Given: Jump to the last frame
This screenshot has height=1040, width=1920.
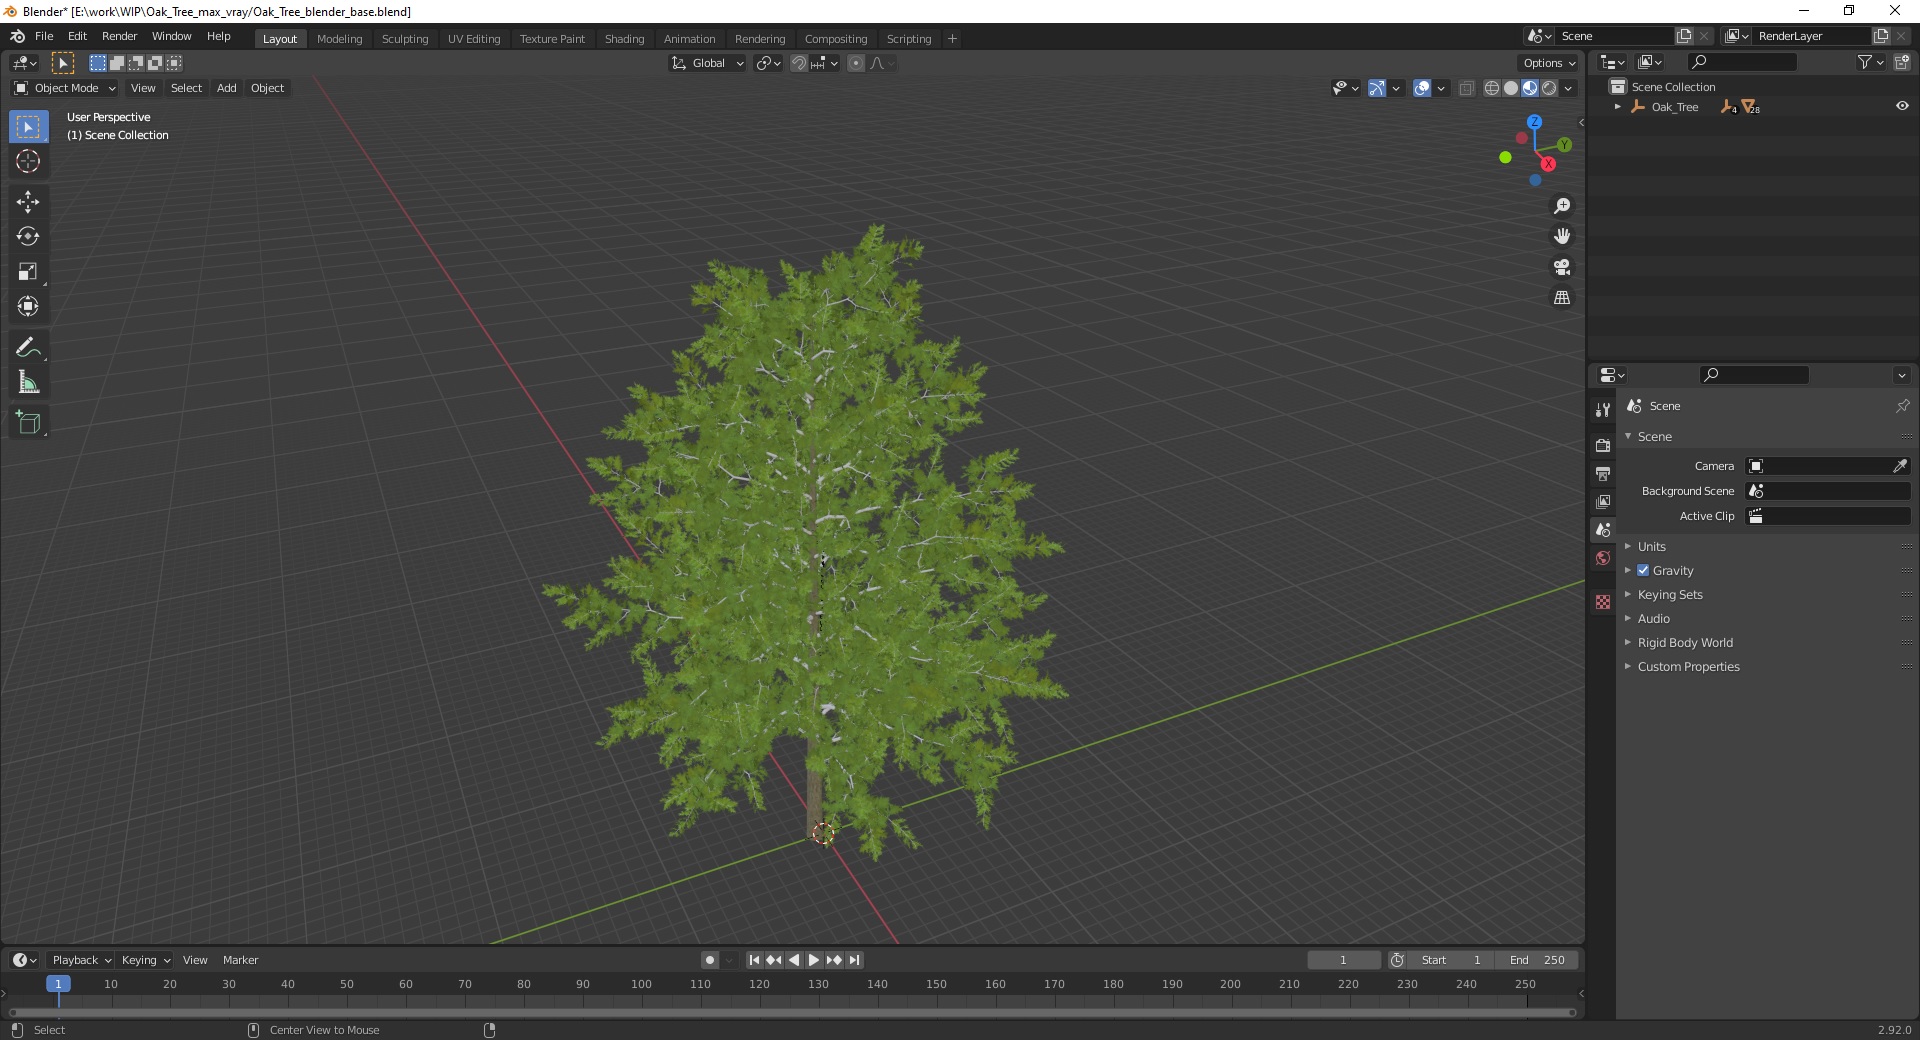Looking at the screenshot, I should pos(854,960).
